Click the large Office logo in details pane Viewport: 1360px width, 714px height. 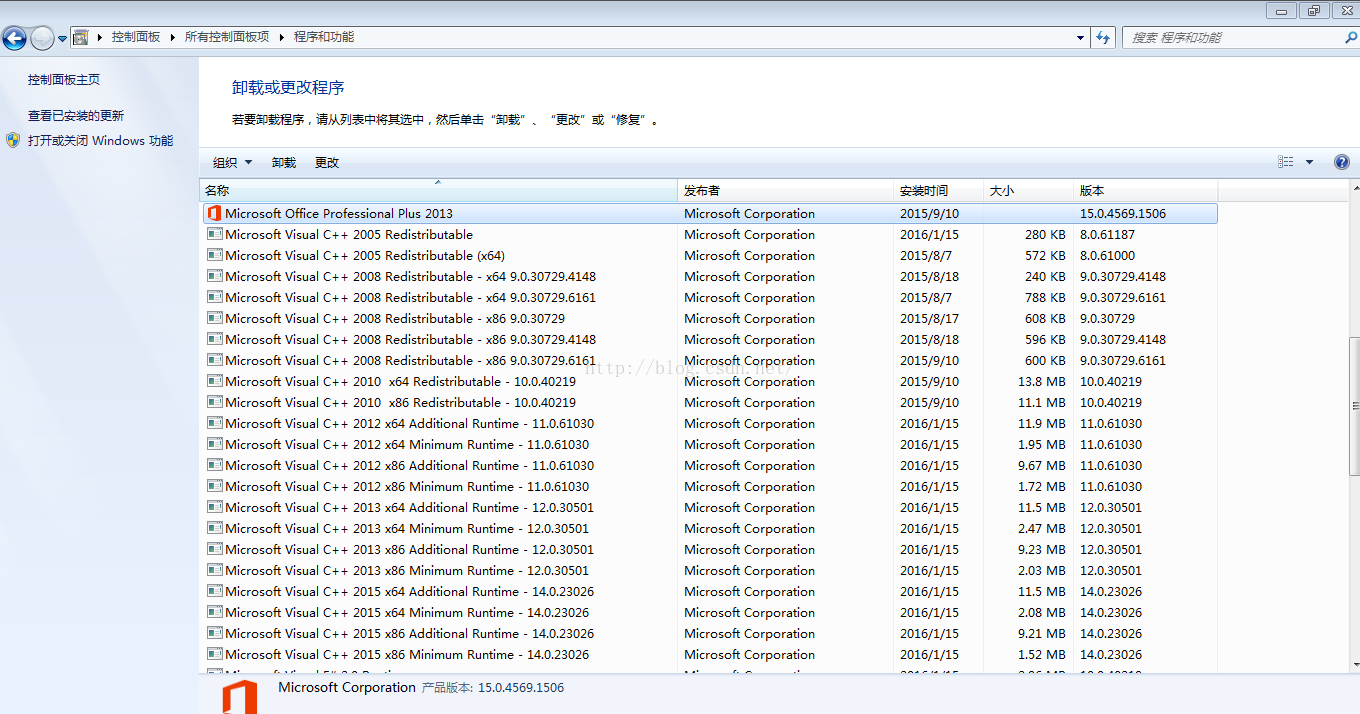[239, 697]
